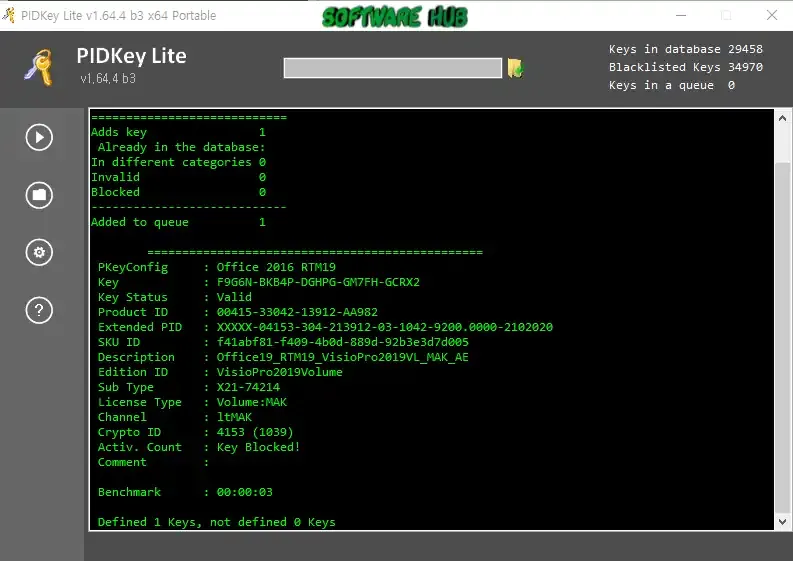Click the Channel ltMAK value

(234, 417)
